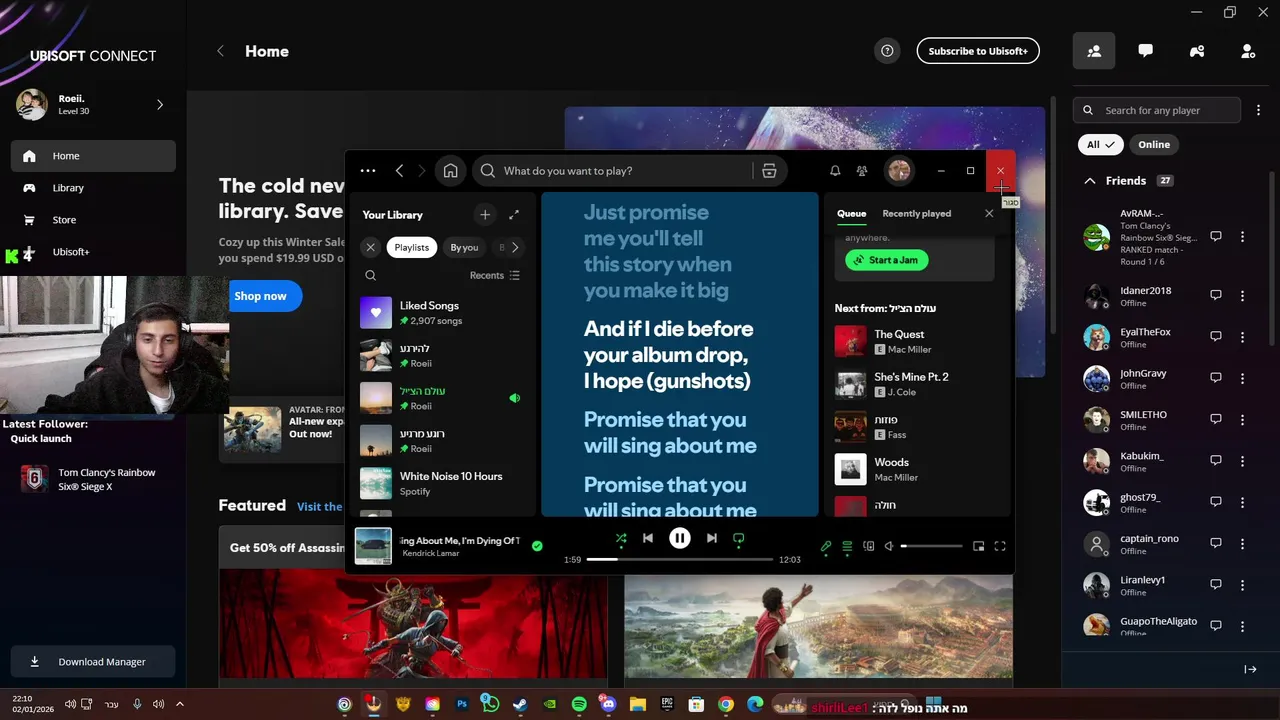Open options menu for captain_rono
Screen dimensions: 1280x720
[1243, 543]
